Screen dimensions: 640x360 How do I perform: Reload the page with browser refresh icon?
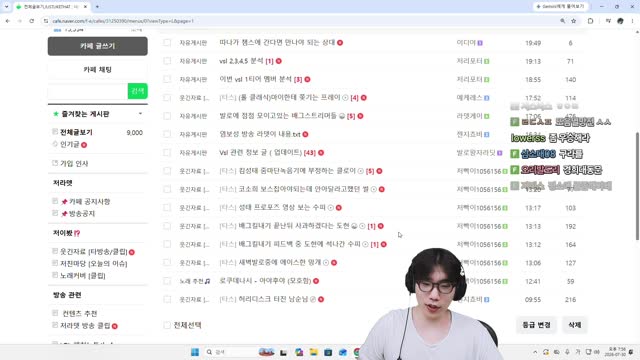click(31, 21)
